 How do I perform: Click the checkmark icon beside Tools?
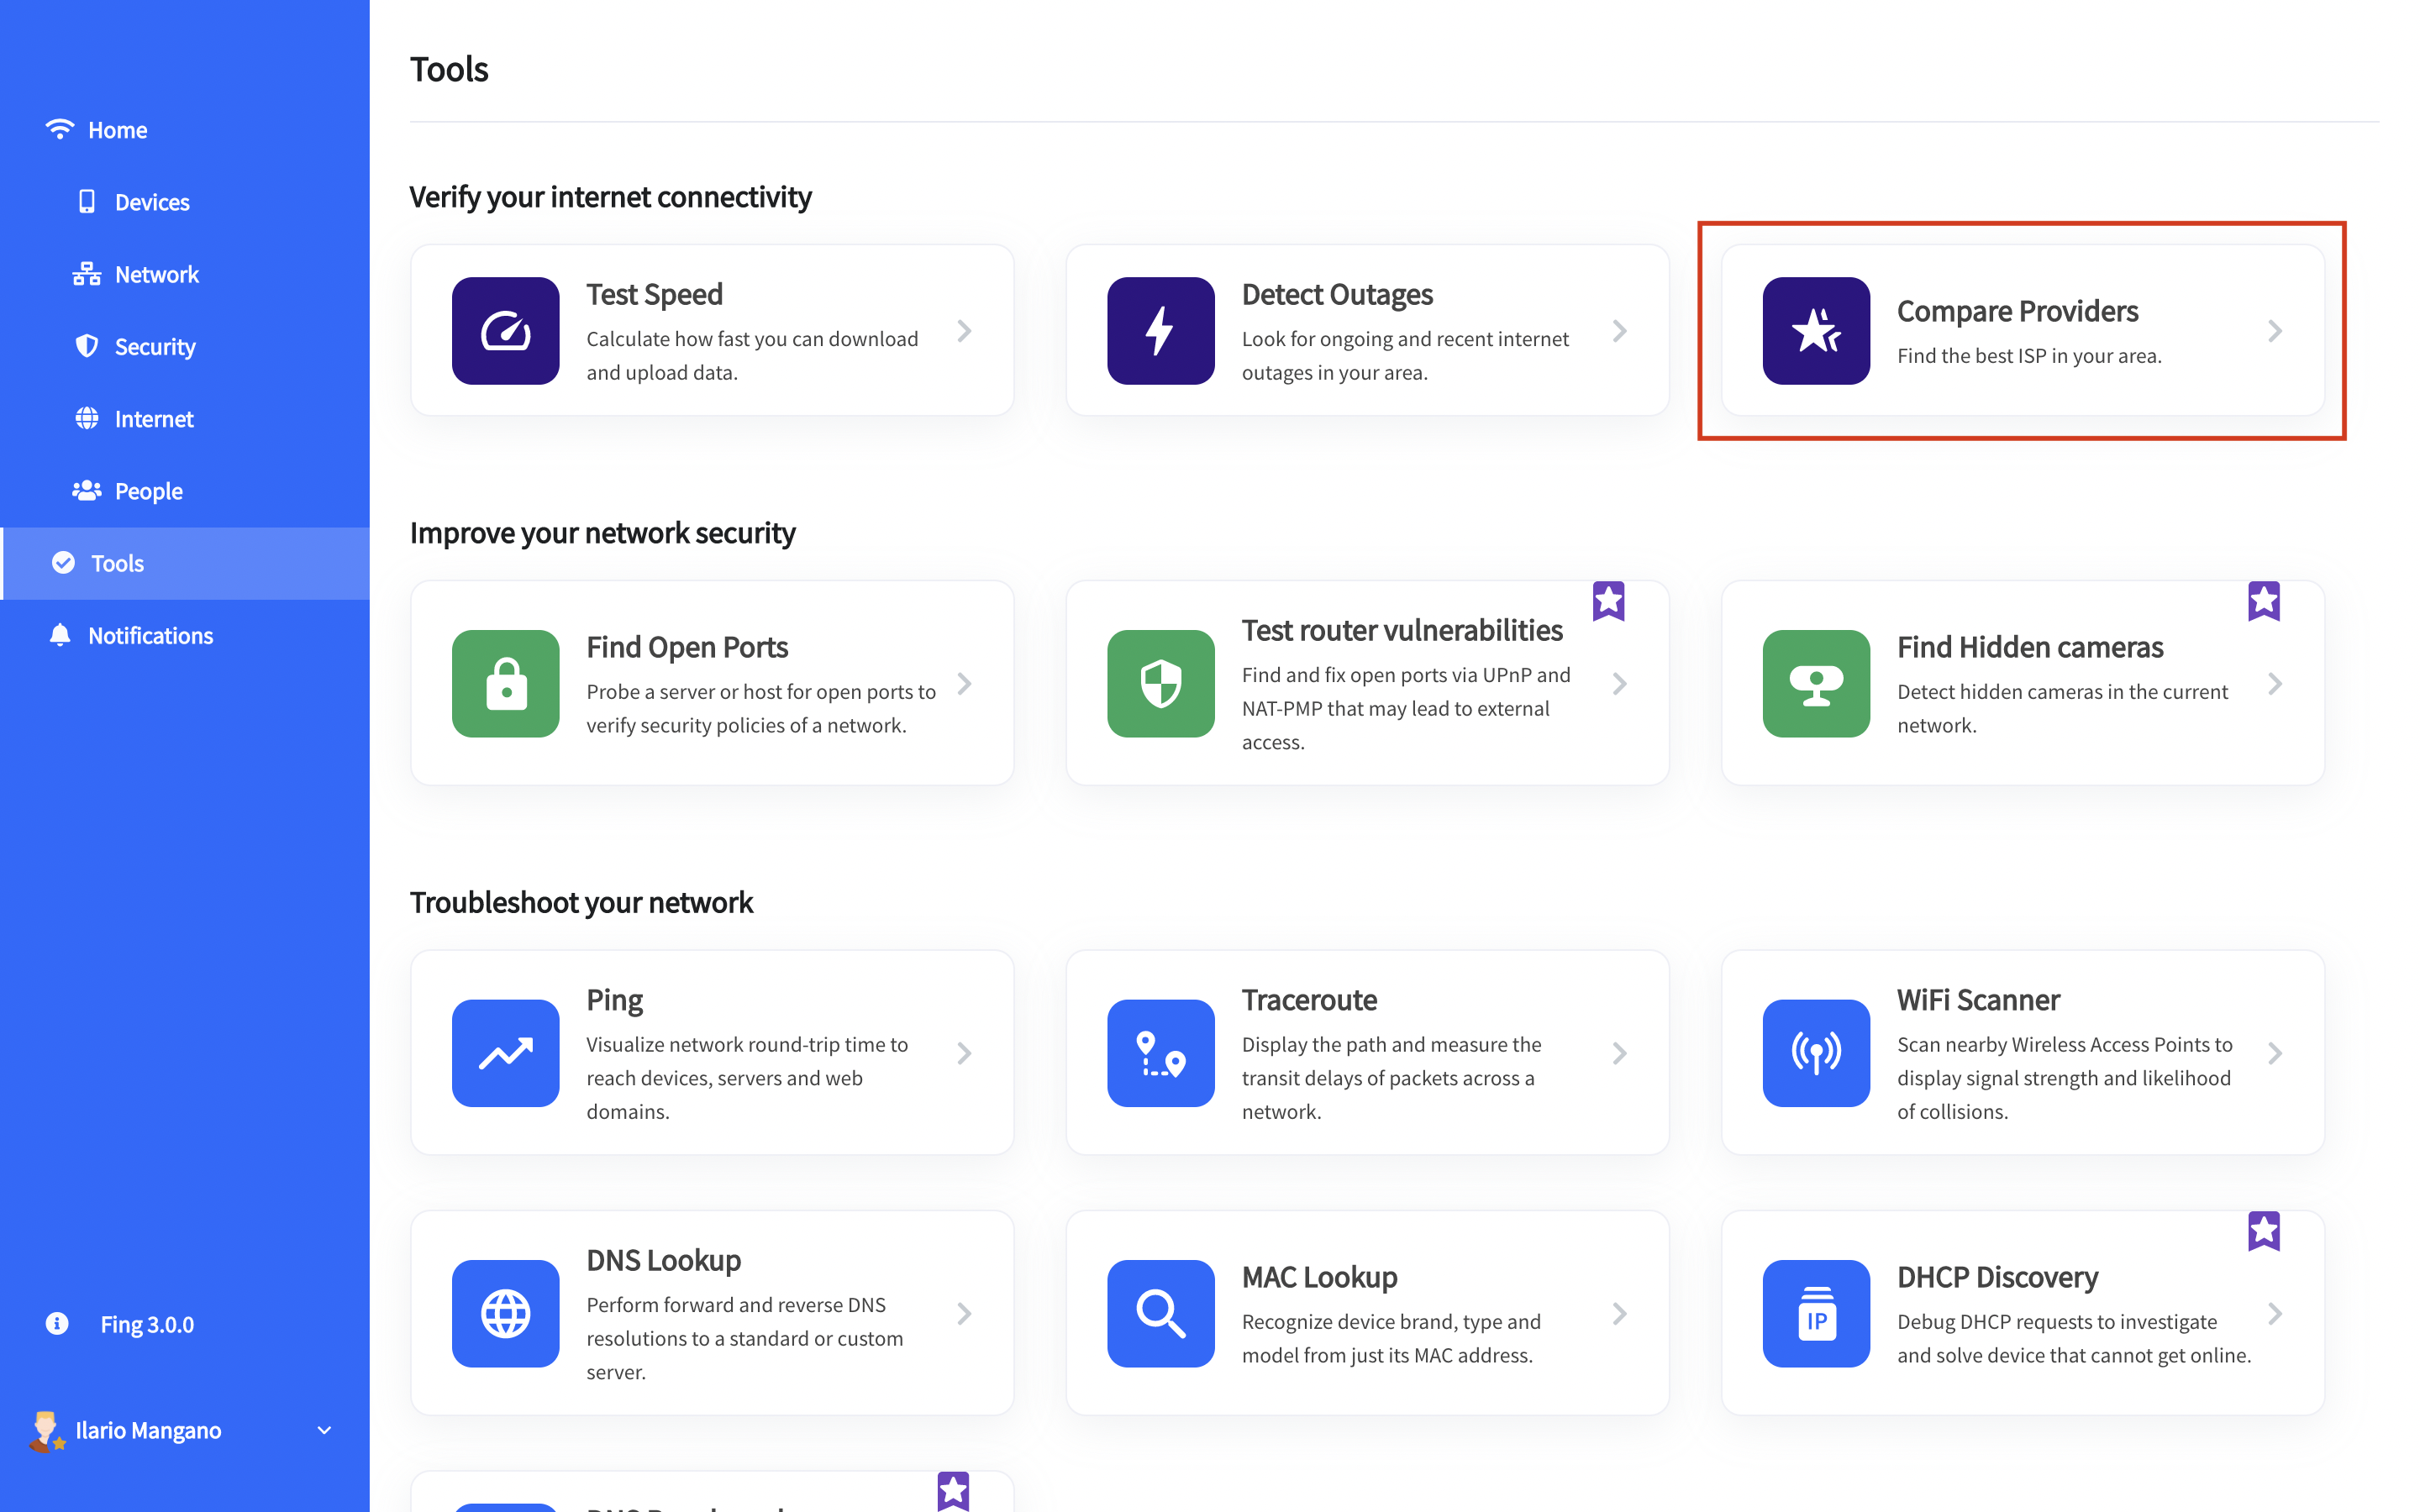(x=63, y=563)
